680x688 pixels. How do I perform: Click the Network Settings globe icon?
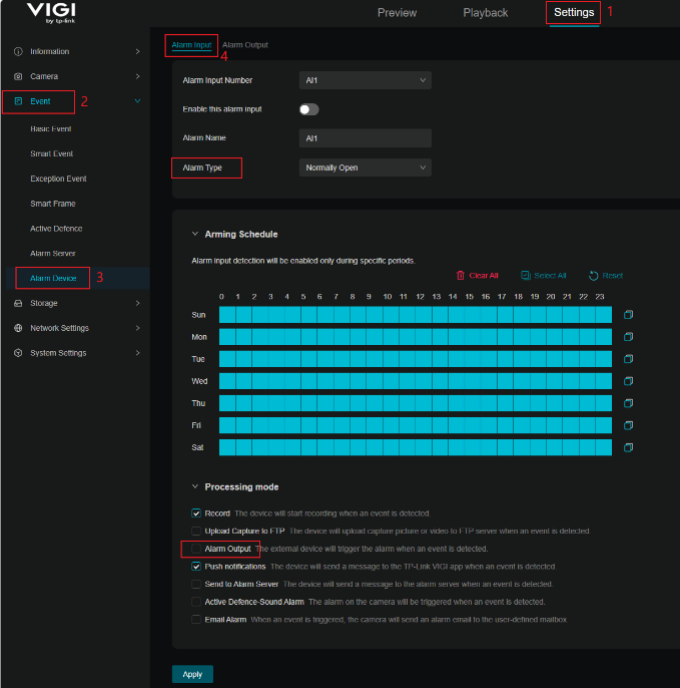point(18,328)
